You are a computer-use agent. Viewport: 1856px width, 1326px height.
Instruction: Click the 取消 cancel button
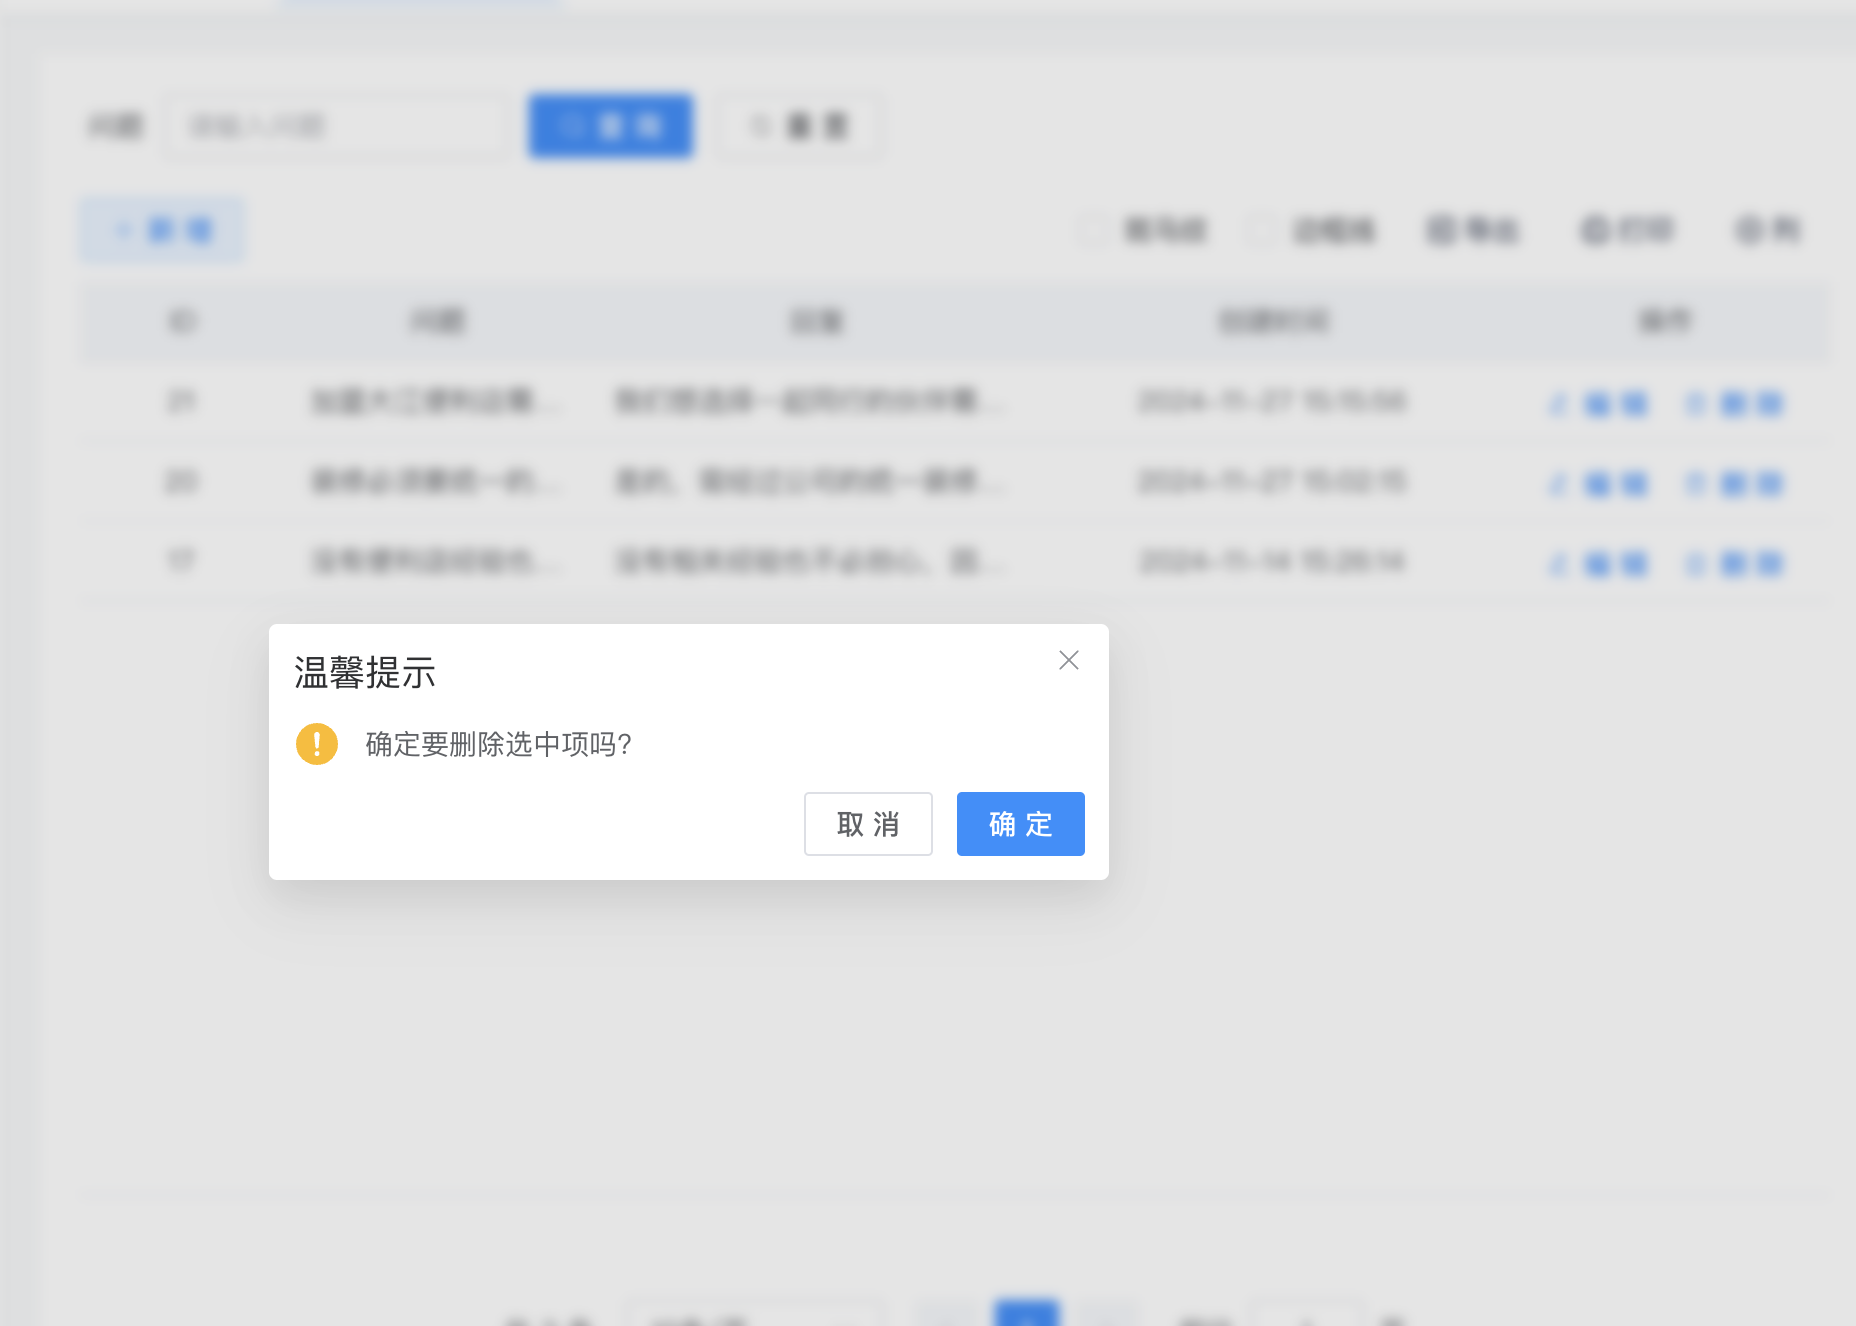point(867,824)
